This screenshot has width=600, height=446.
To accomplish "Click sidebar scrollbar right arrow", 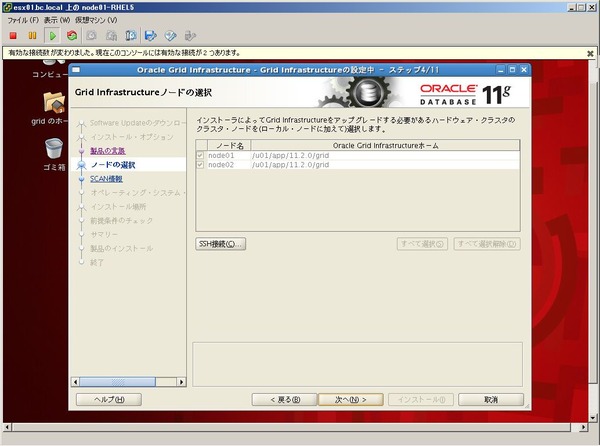I will 181,382.
